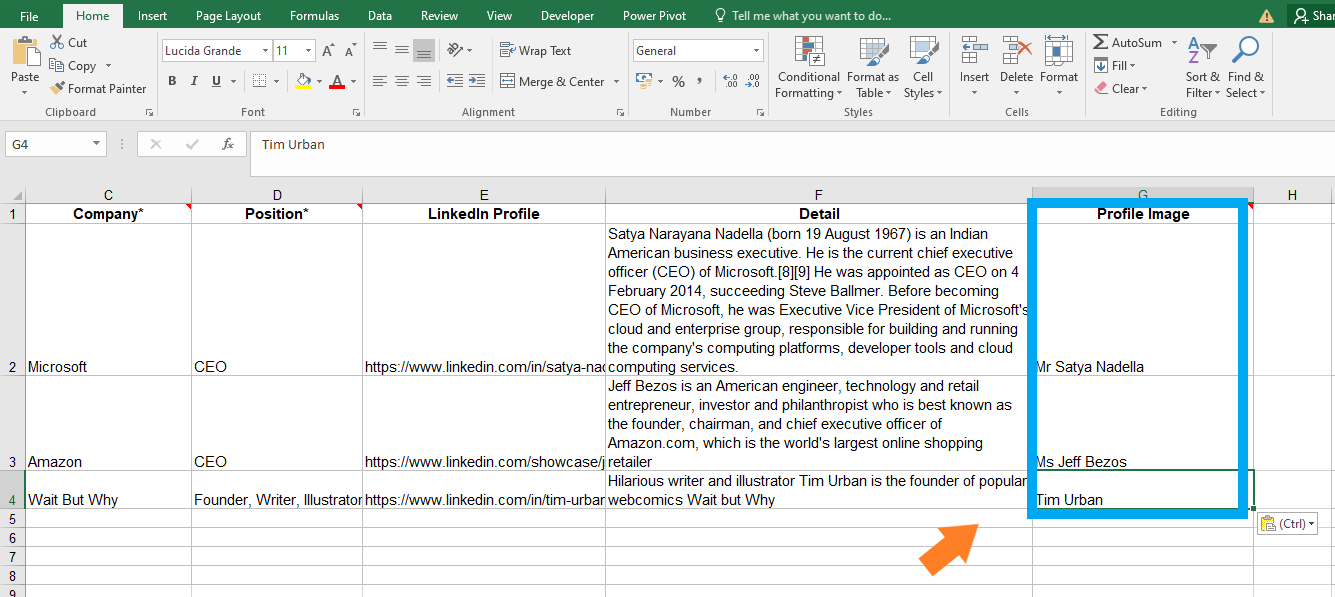Decrease font size with small A icon

tap(351, 50)
